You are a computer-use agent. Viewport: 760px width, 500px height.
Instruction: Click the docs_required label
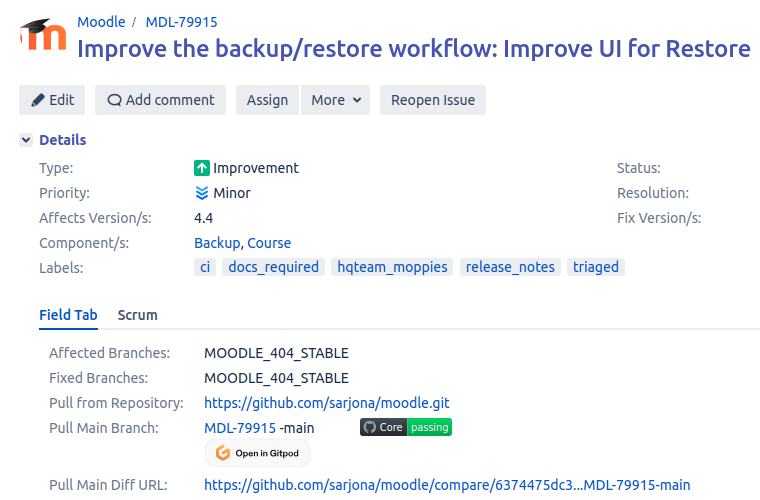coord(273,267)
